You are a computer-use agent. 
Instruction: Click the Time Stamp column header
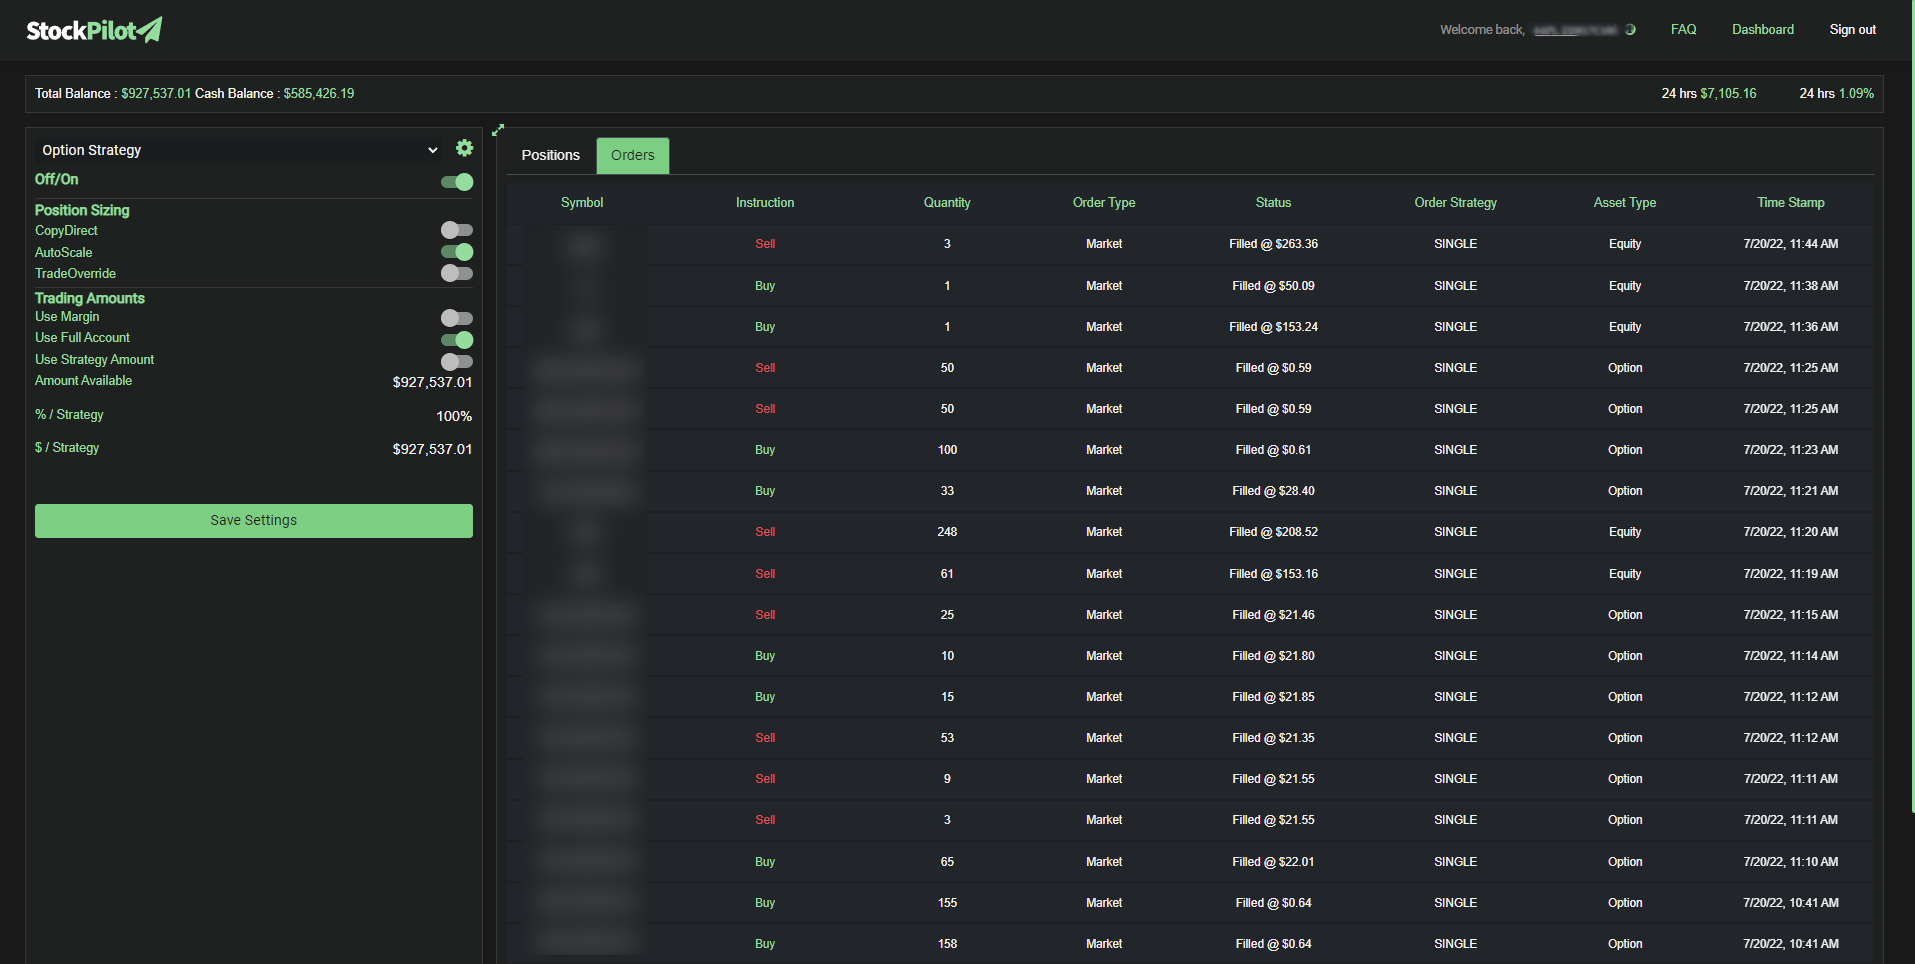point(1790,202)
